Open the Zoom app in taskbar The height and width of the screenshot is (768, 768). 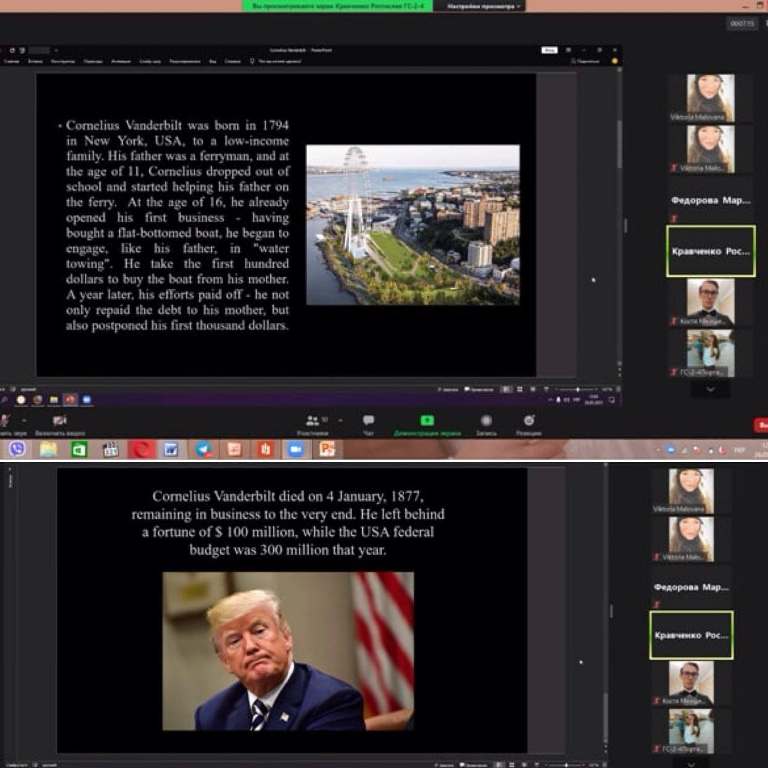(x=295, y=450)
